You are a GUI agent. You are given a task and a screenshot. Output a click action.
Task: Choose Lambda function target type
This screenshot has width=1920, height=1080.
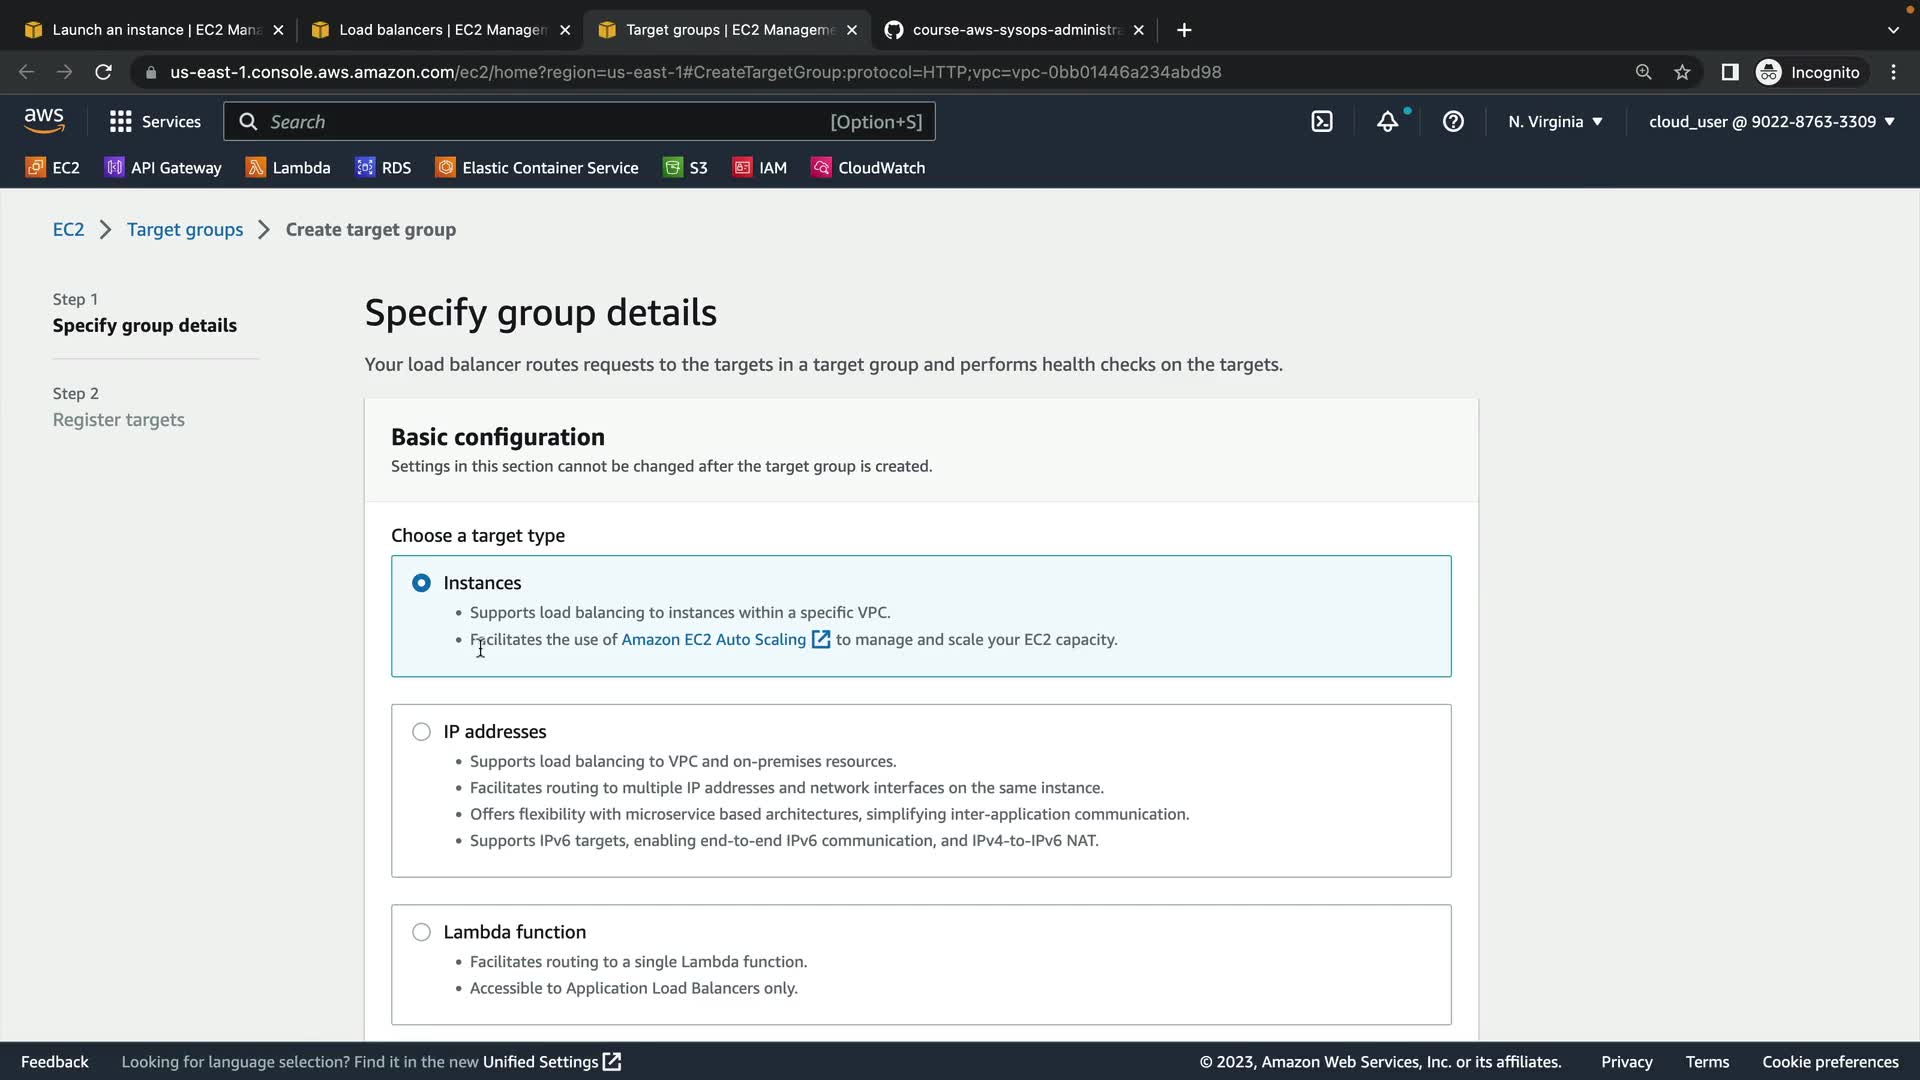[421, 932]
